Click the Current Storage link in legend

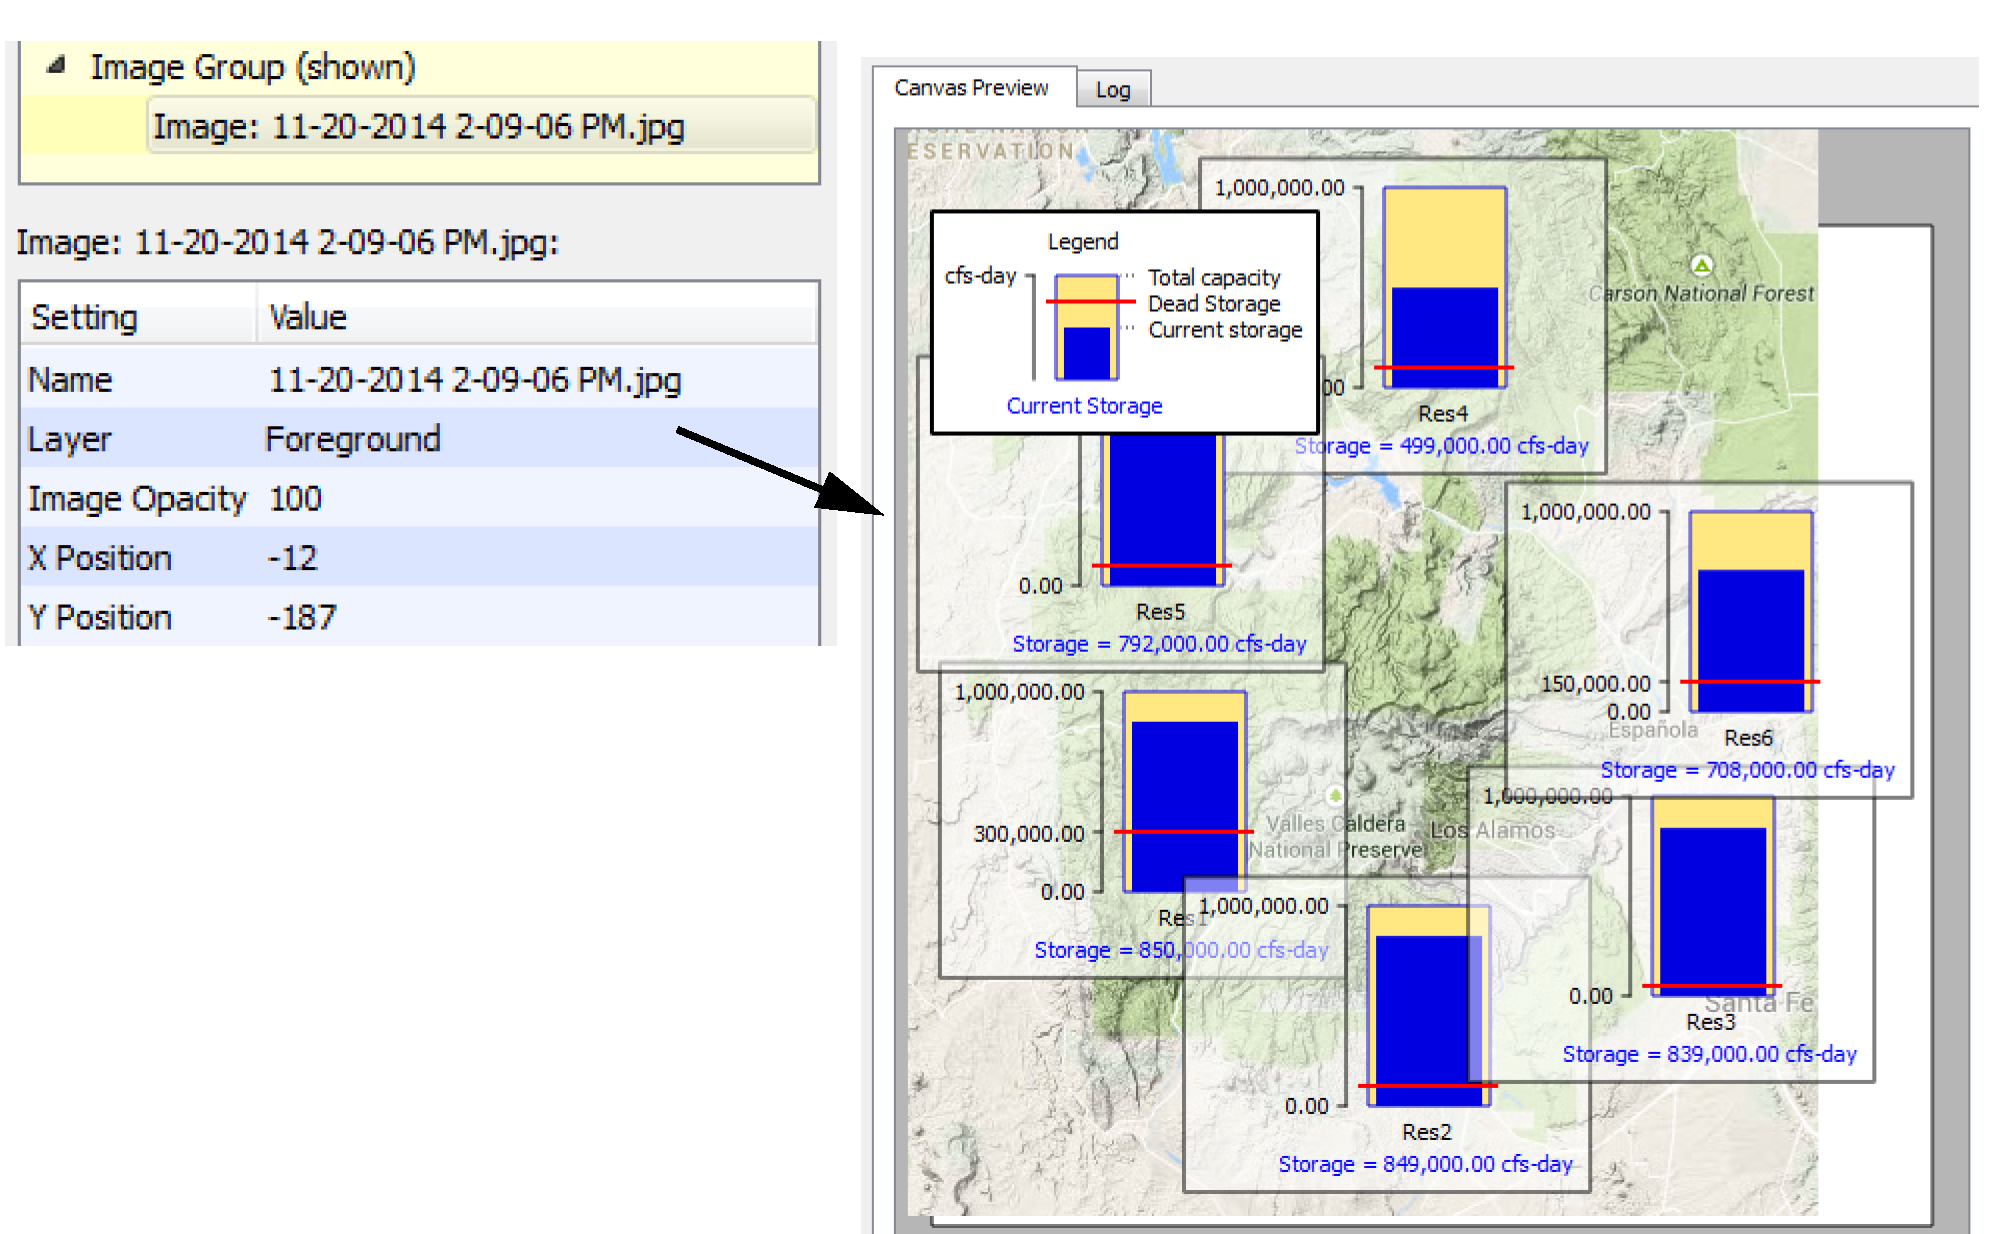(1084, 406)
